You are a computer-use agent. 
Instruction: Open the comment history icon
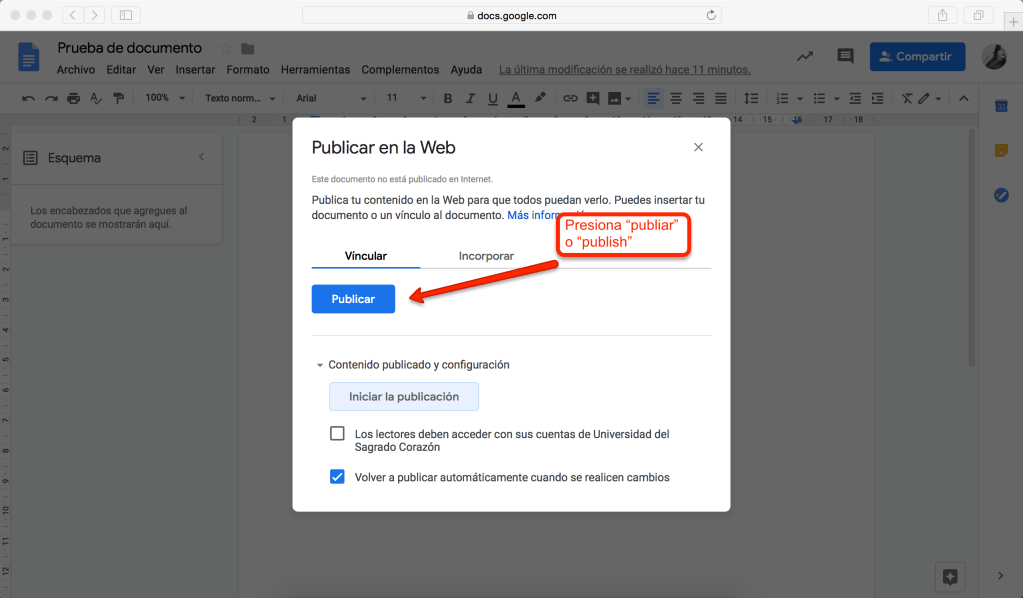(x=846, y=57)
